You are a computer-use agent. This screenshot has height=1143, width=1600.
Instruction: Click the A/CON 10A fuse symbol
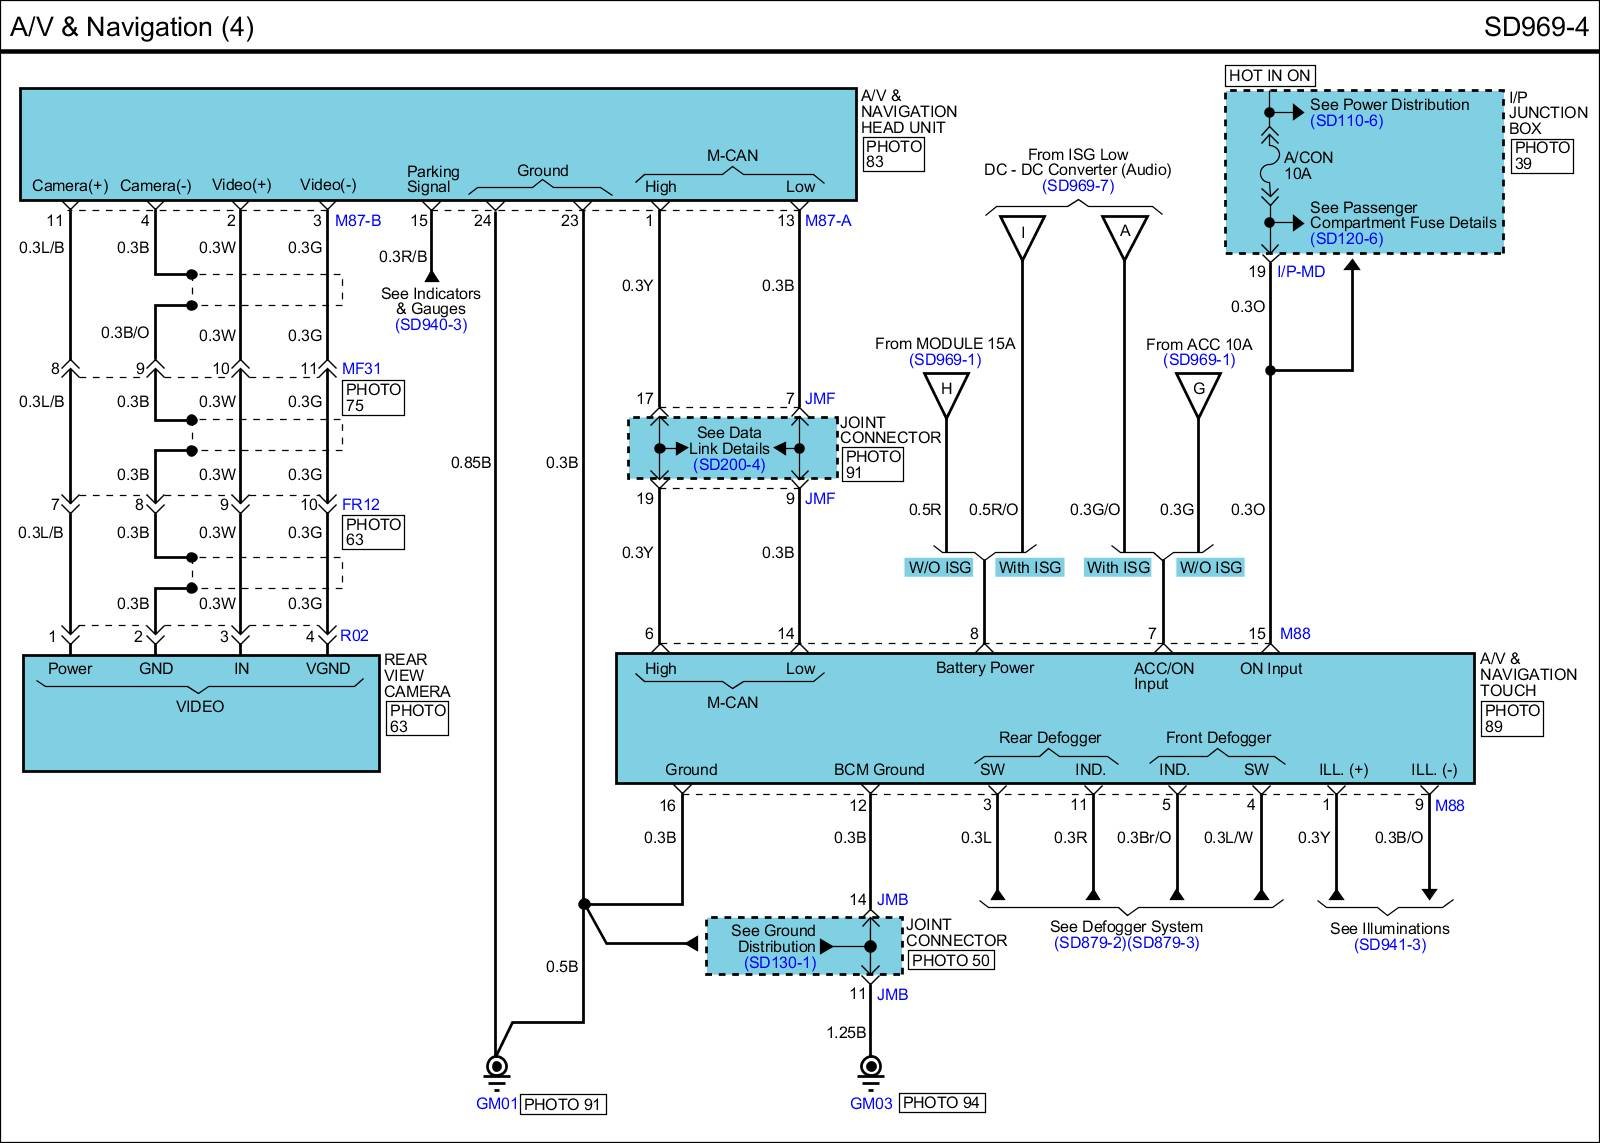pyautogui.click(x=1269, y=165)
